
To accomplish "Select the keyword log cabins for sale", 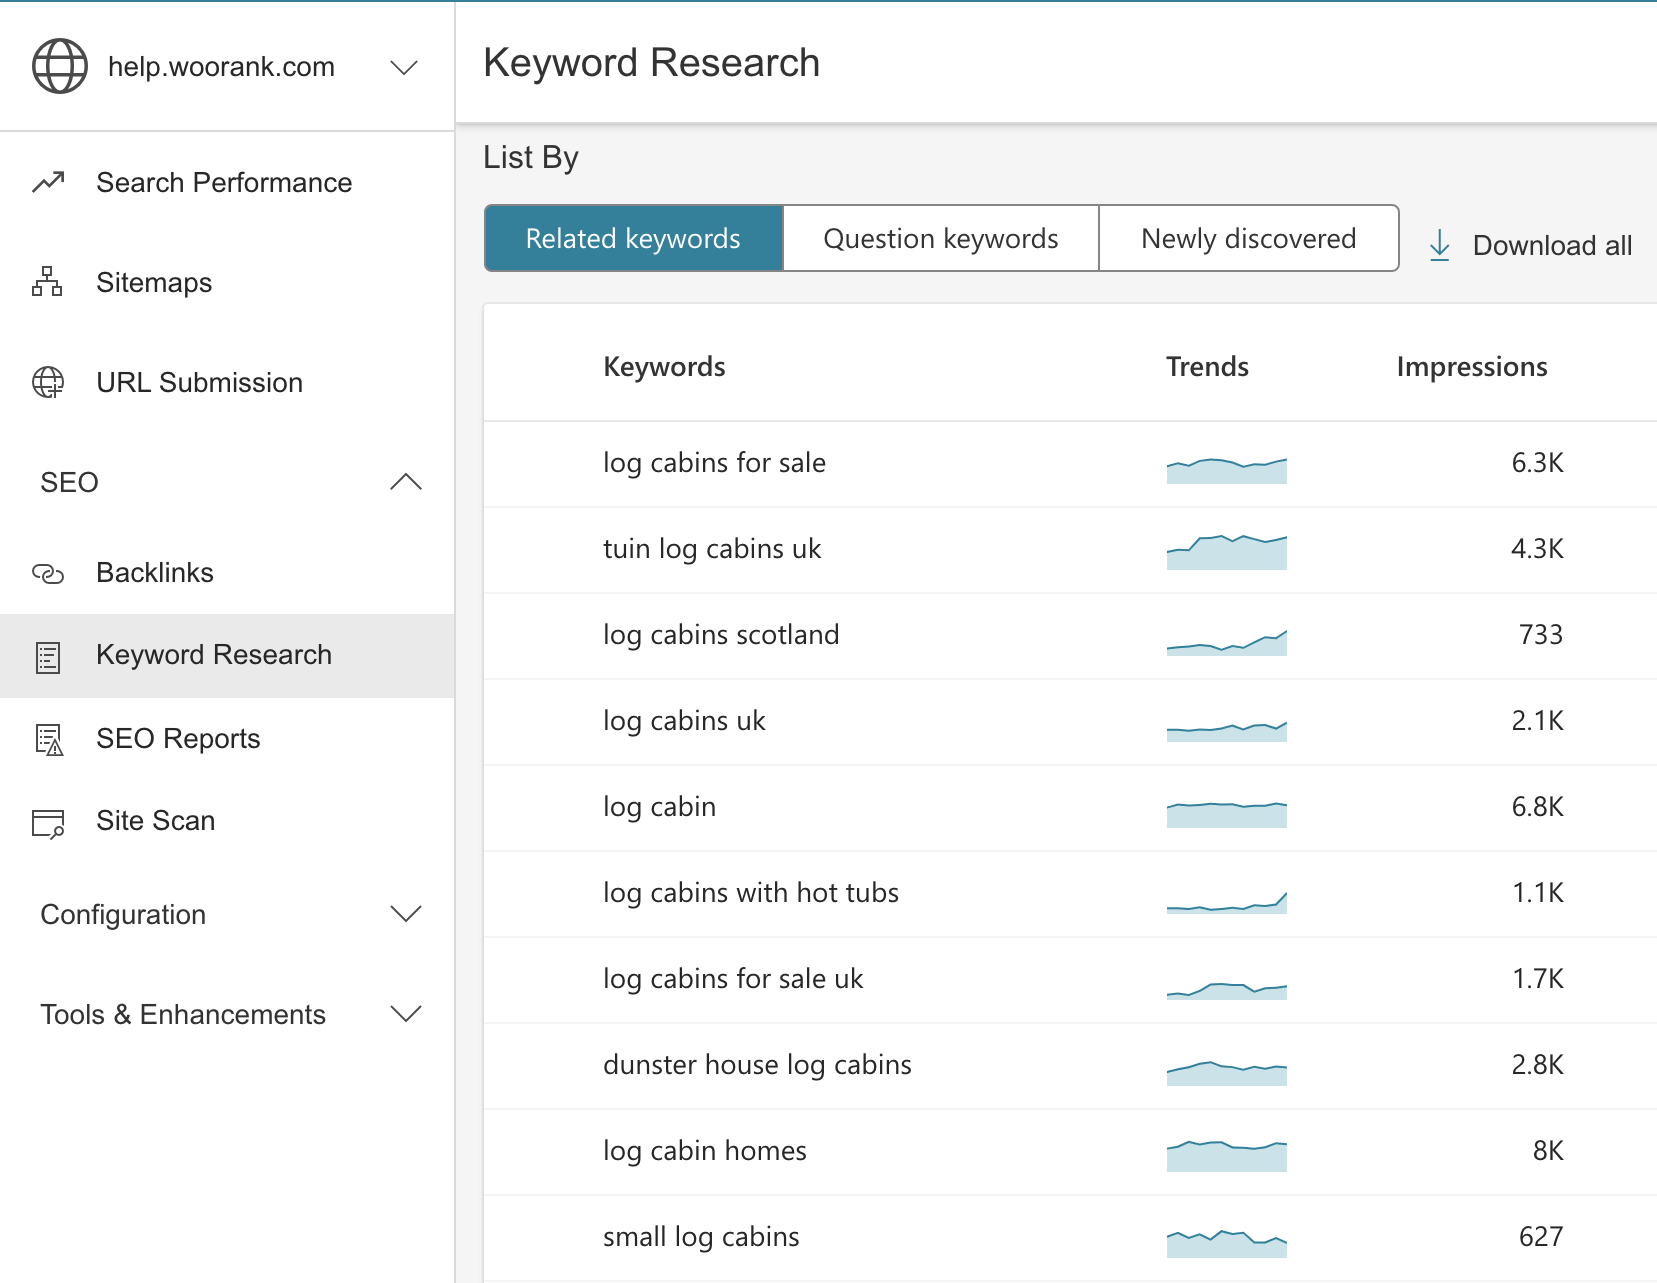I will (x=714, y=463).
